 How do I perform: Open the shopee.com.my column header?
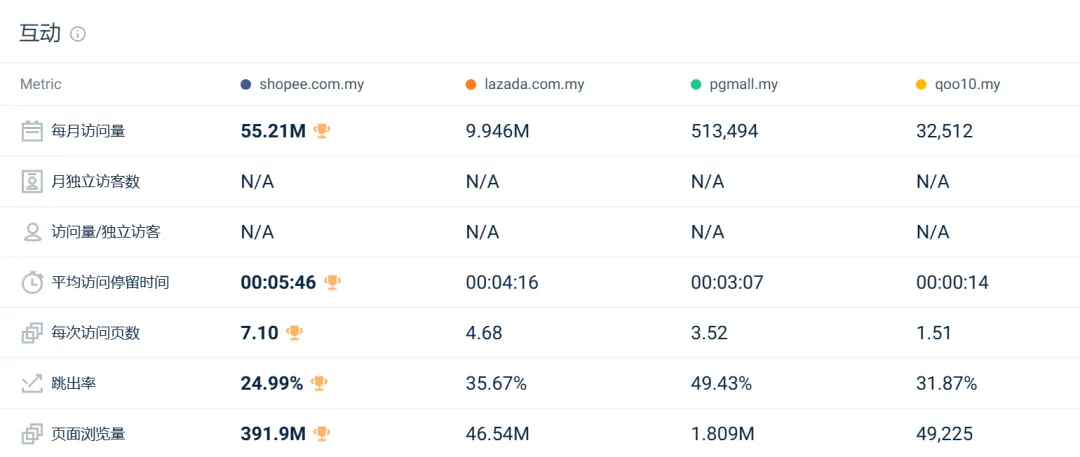311,85
